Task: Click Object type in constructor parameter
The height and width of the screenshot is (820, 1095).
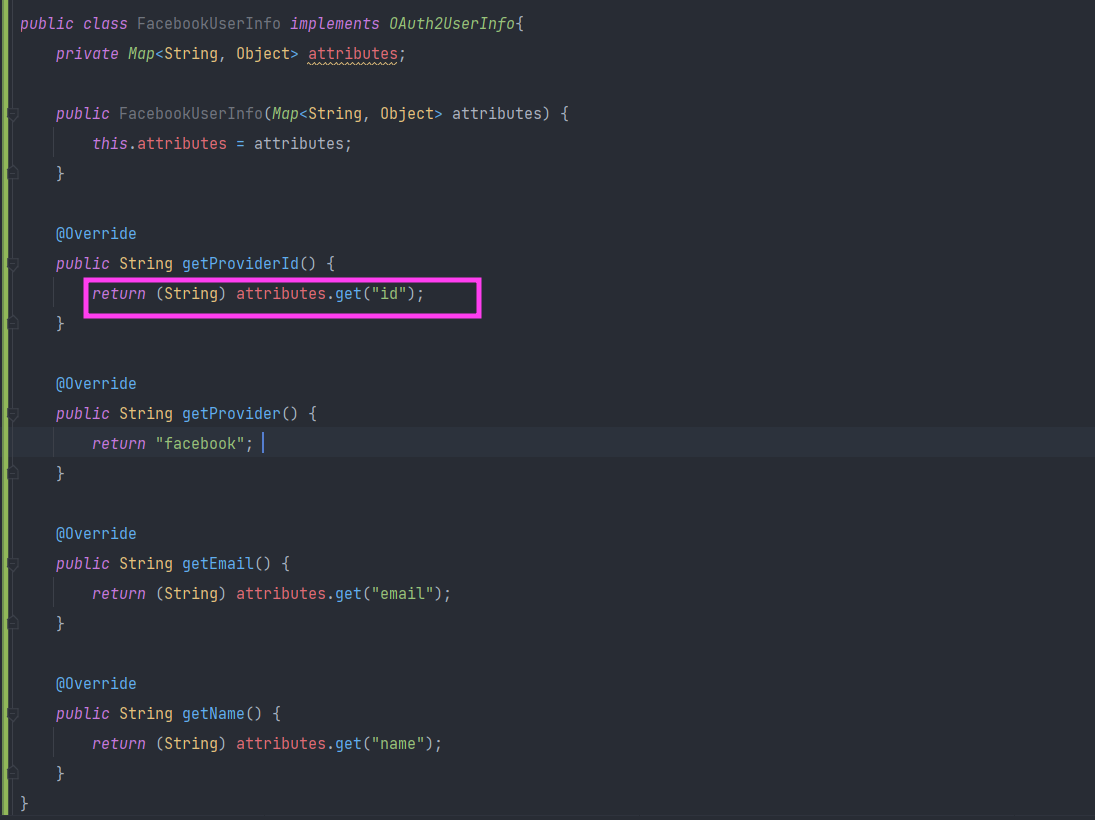Action: click(406, 114)
